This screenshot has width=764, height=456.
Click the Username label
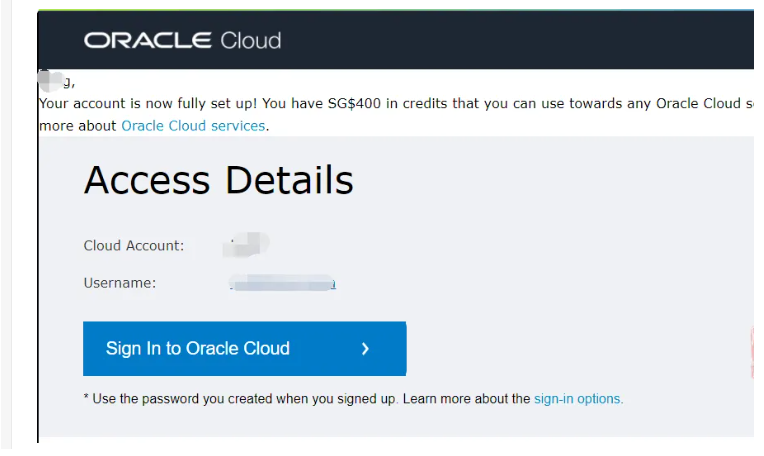[x=119, y=283]
